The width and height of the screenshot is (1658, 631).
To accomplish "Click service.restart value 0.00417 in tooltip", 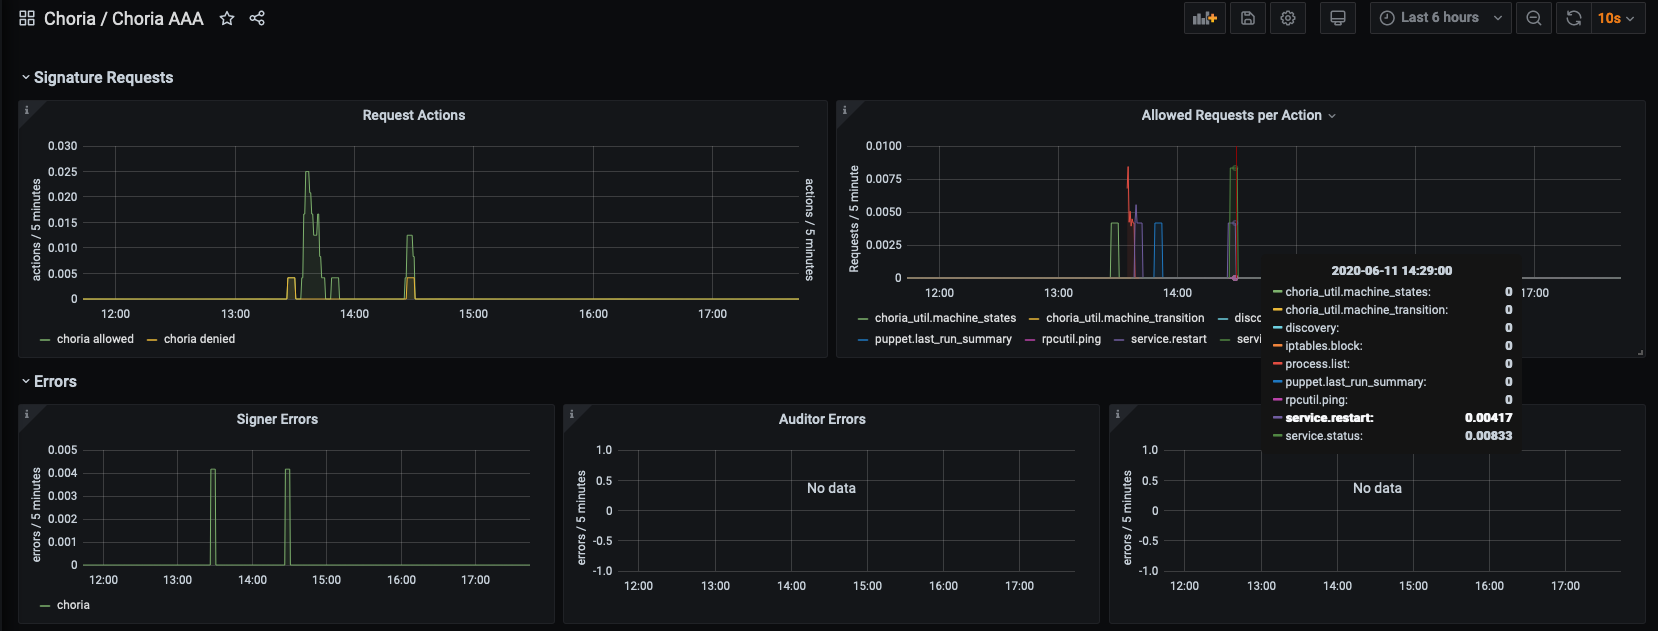I will pyautogui.click(x=1488, y=418).
